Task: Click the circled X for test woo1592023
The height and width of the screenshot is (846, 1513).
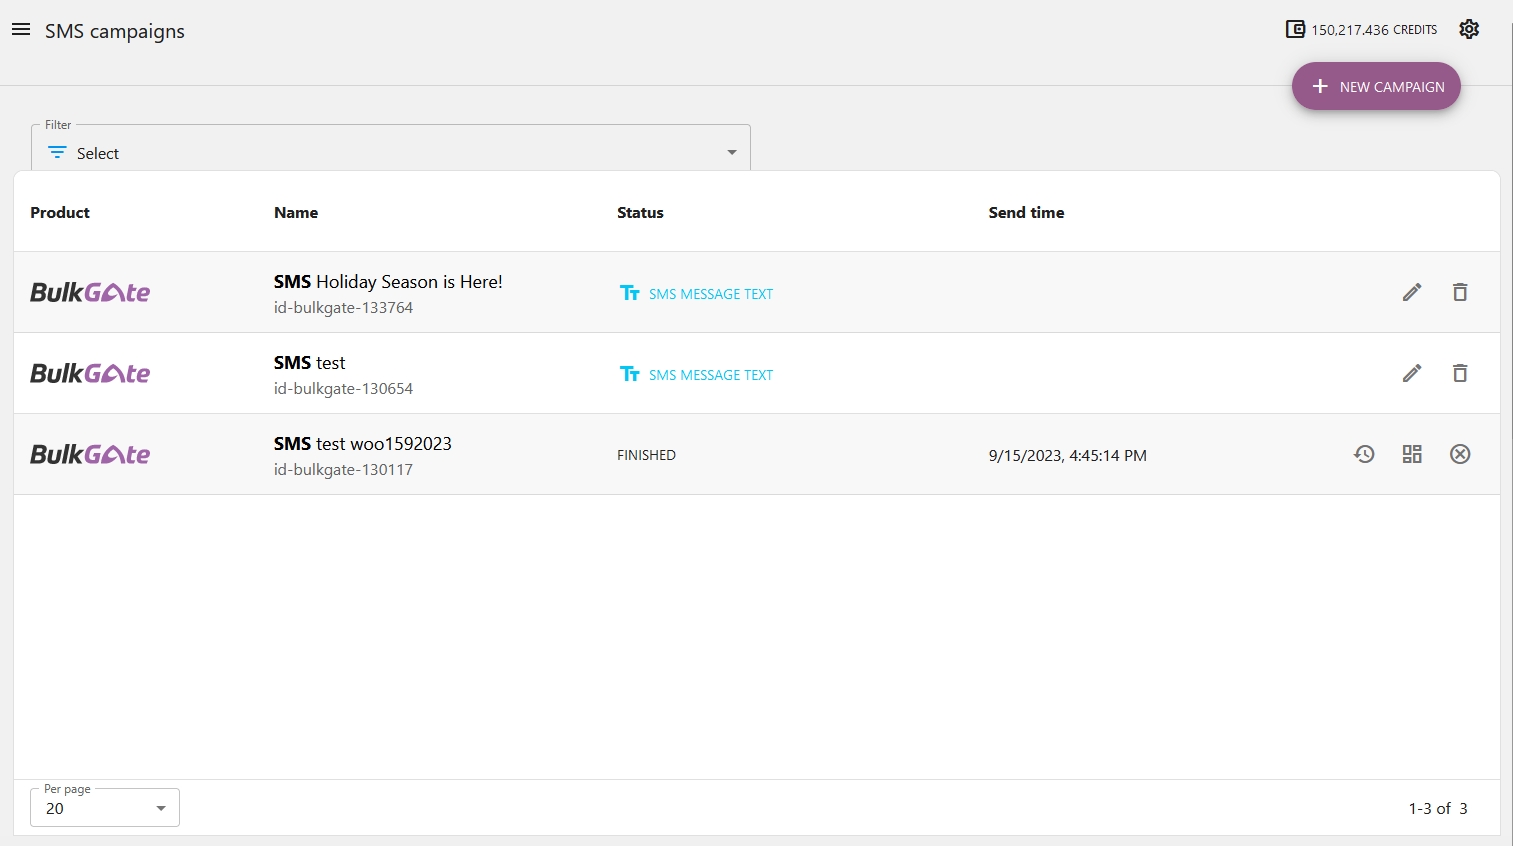Action: pos(1460,454)
